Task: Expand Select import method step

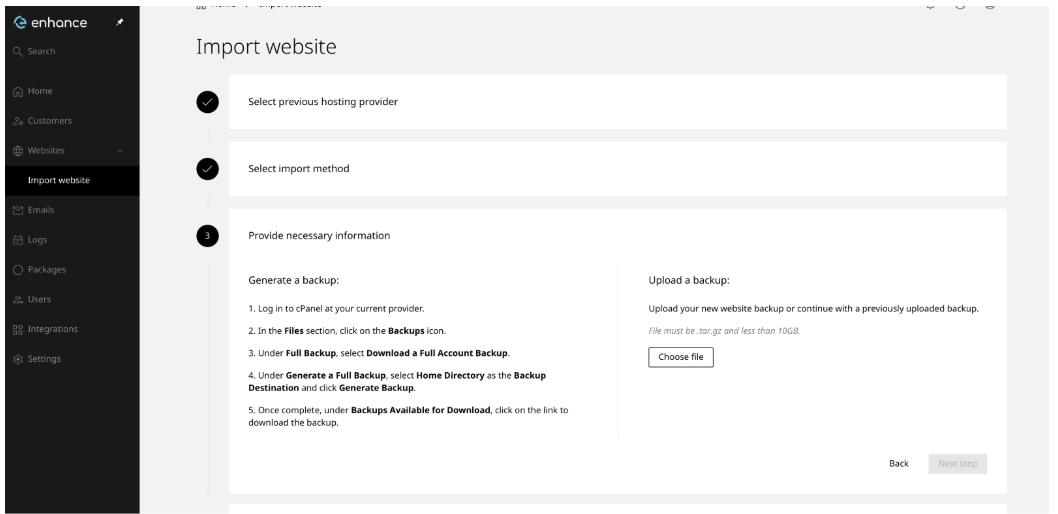Action: [x=617, y=169]
